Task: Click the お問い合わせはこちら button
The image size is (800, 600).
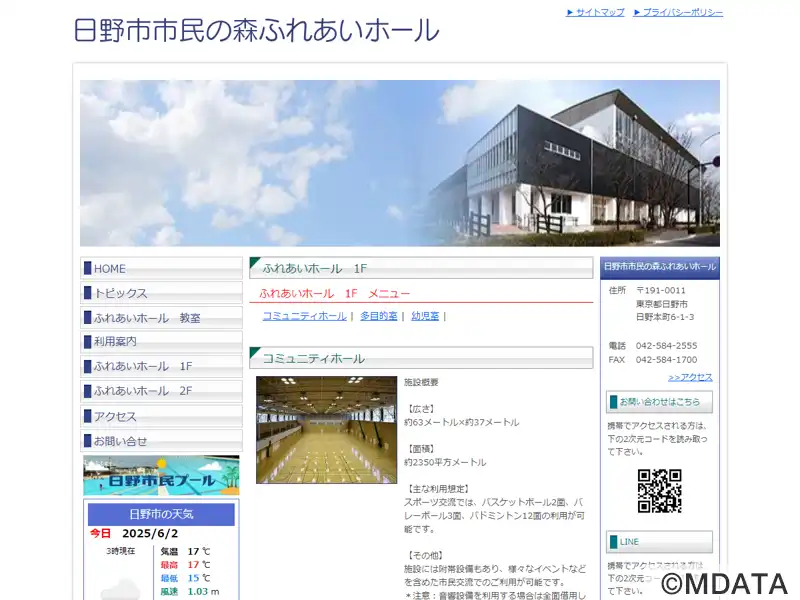Action: tap(659, 402)
